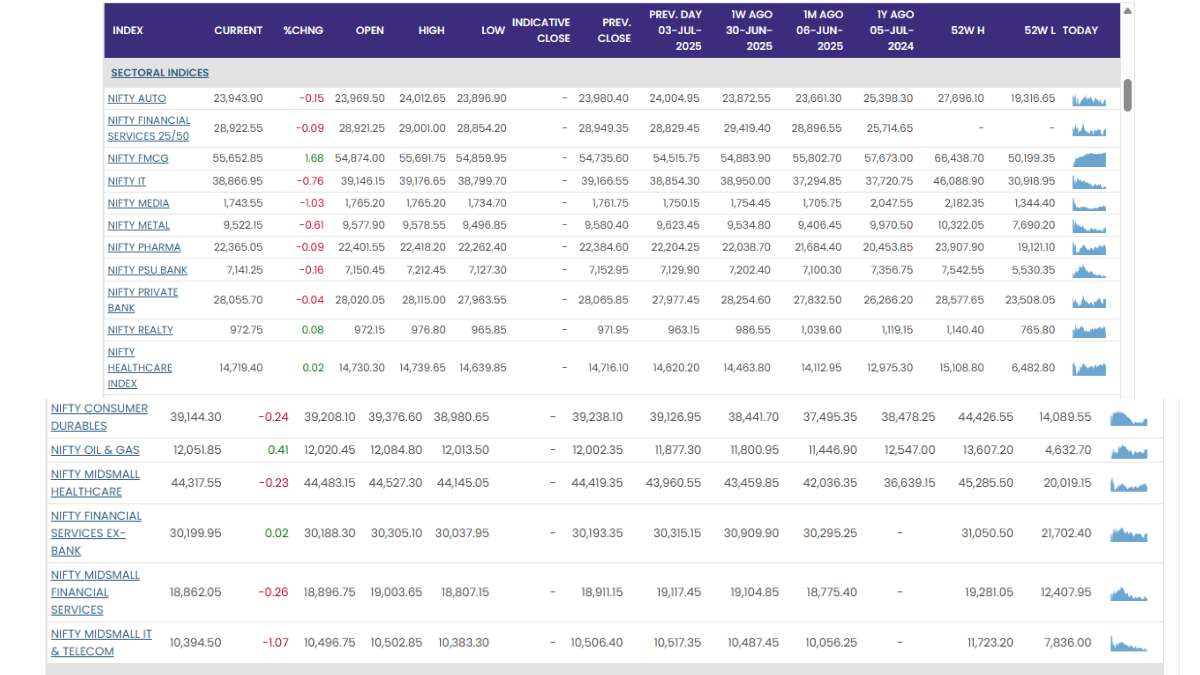Open the NIFTY PRIVATE BANK link
Image resolution: width=1200 pixels, height=675 pixels.
[142, 300]
